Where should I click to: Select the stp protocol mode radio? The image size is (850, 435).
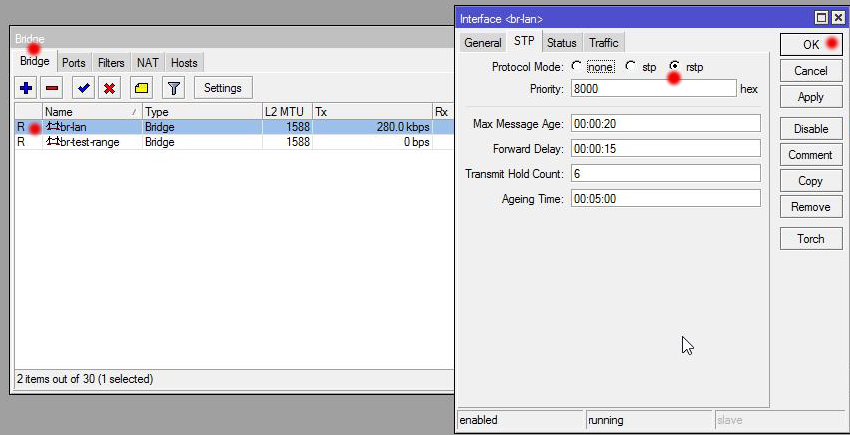pyautogui.click(x=630, y=66)
